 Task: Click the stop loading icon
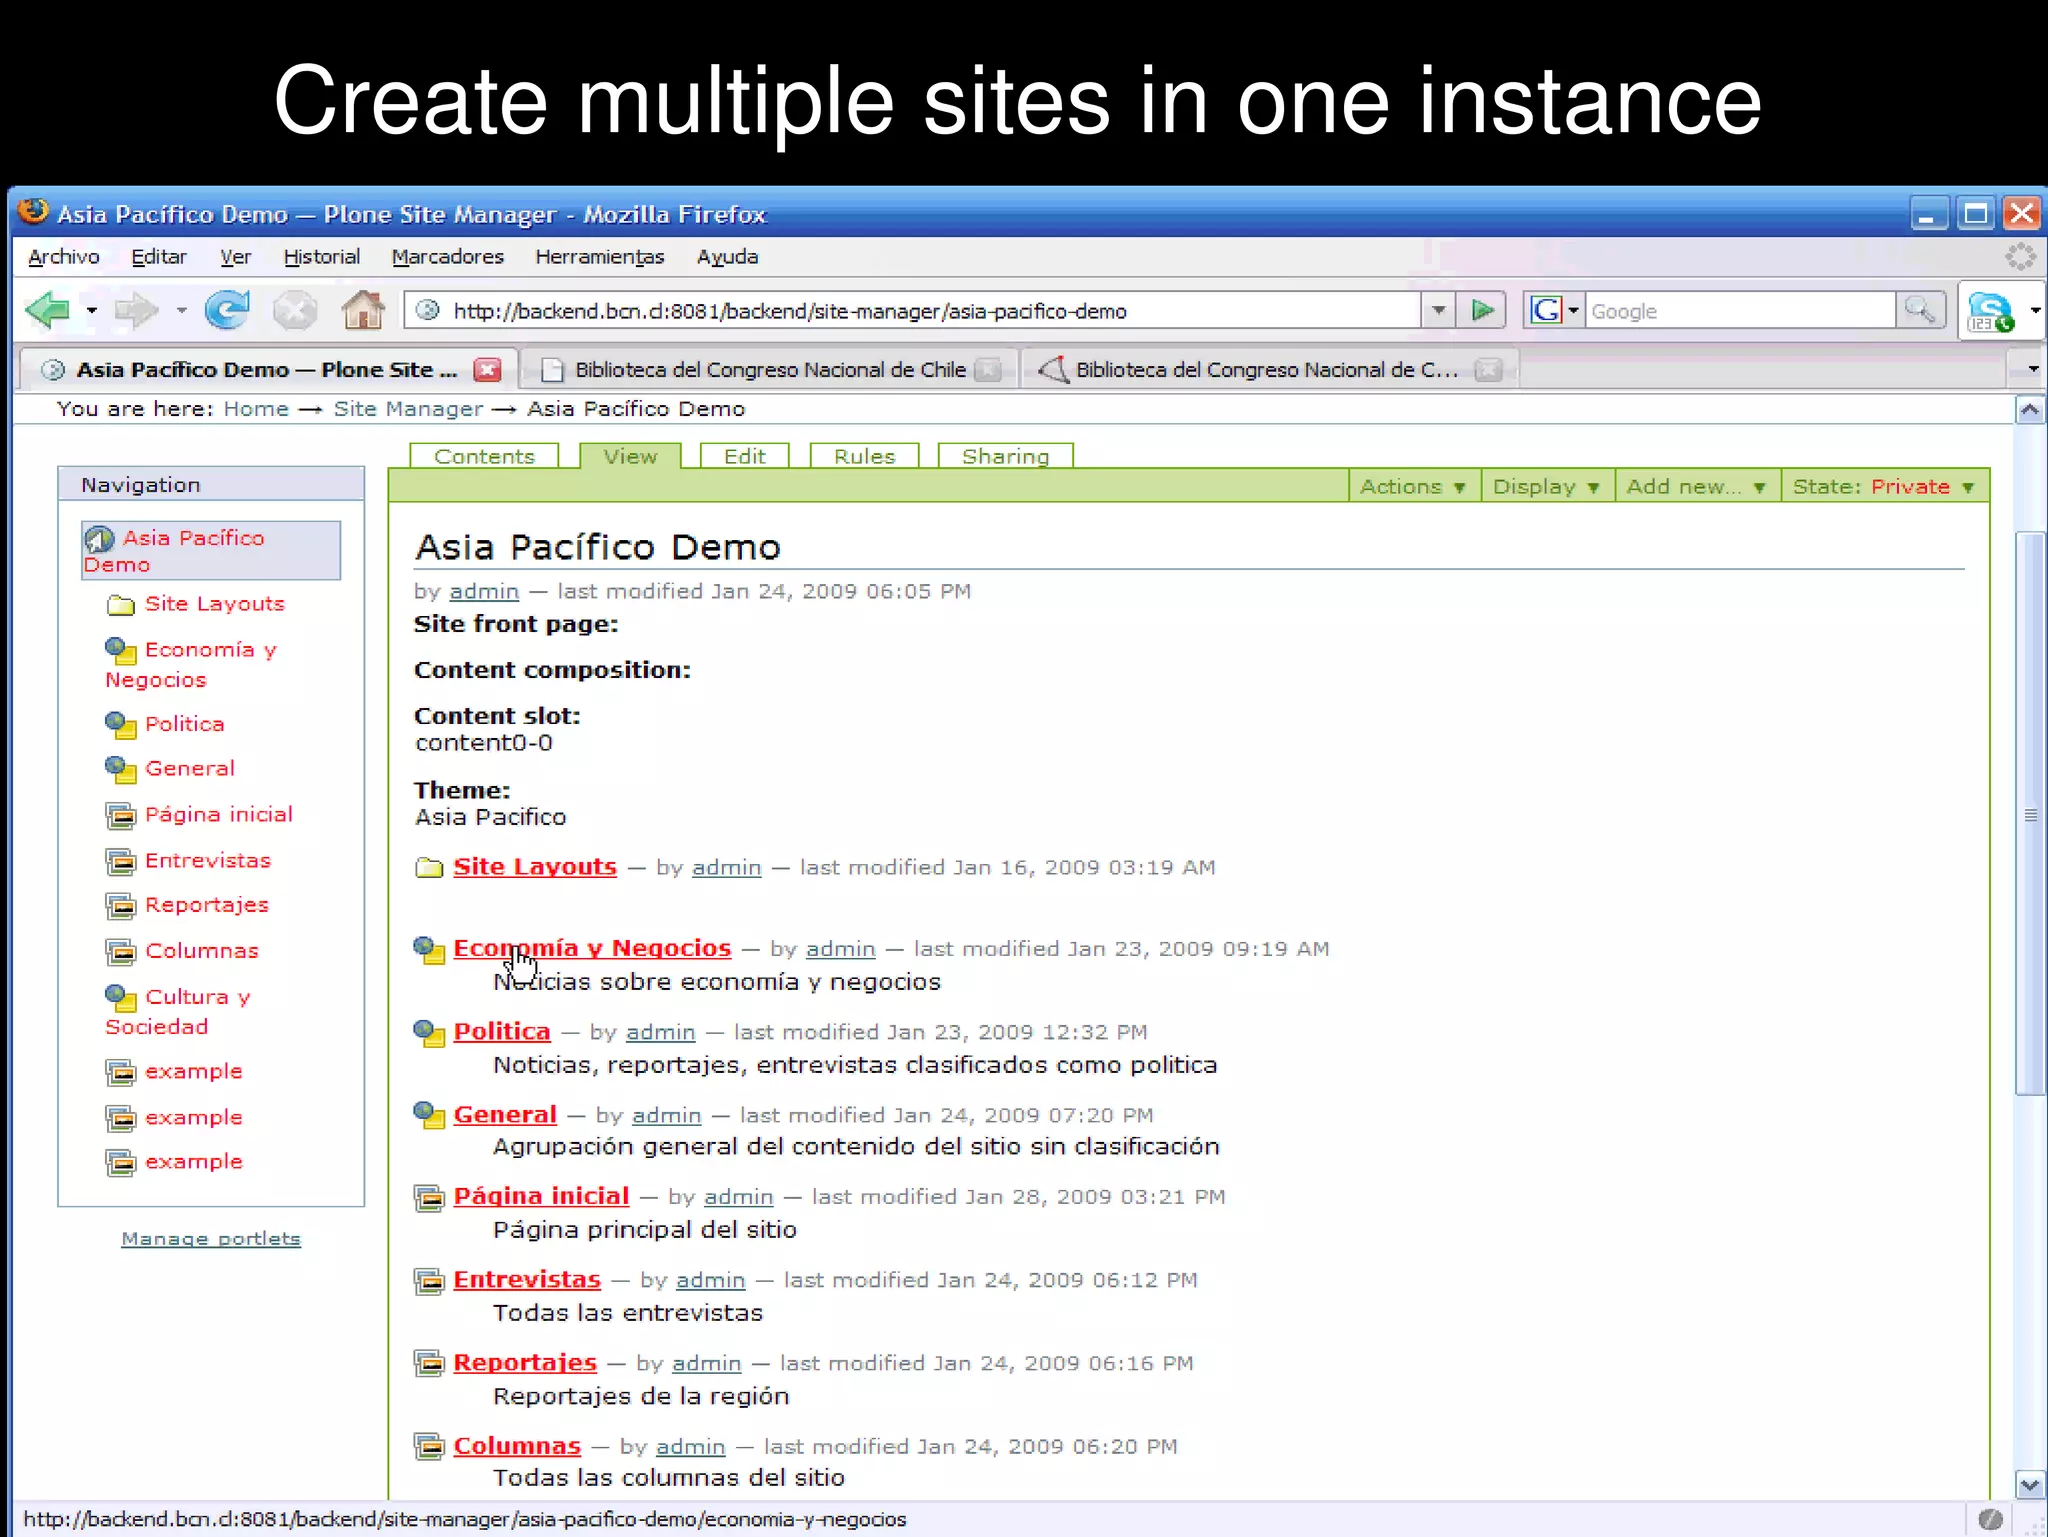tap(295, 311)
